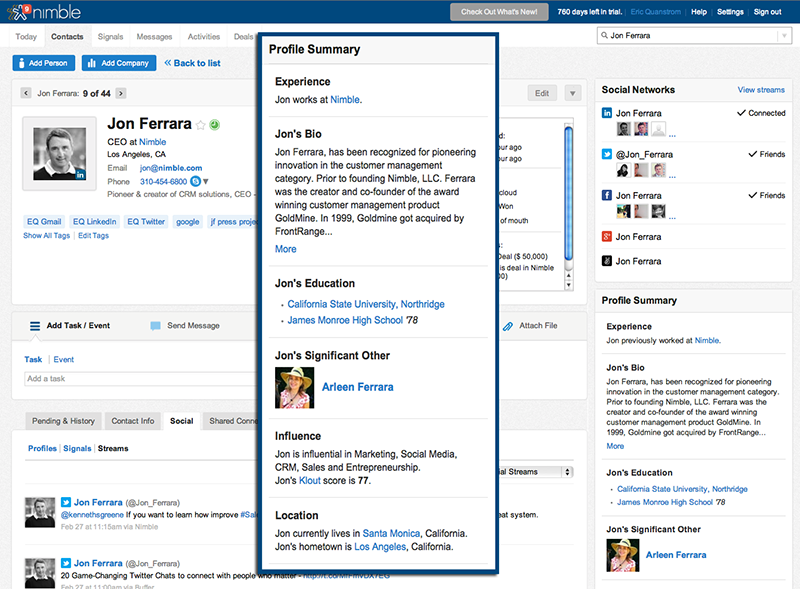Image resolution: width=800 pixels, height=589 pixels.
Task: Open California State University link in popup
Action: pyautogui.click(x=366, y=304)
